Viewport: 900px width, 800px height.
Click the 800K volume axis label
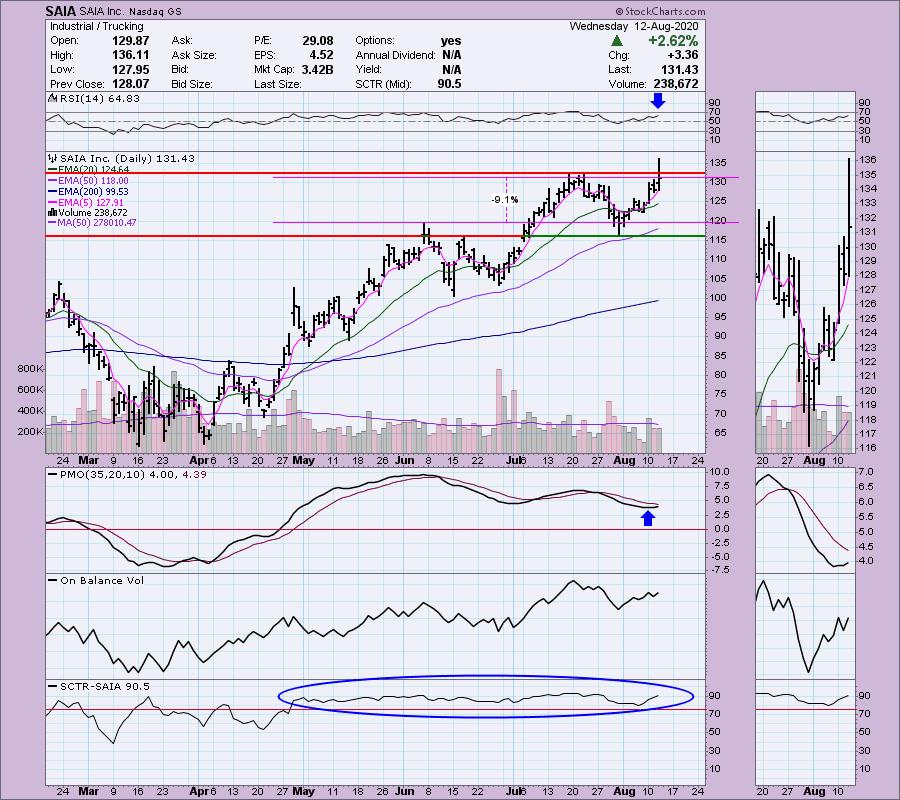(x=30, y=368)
